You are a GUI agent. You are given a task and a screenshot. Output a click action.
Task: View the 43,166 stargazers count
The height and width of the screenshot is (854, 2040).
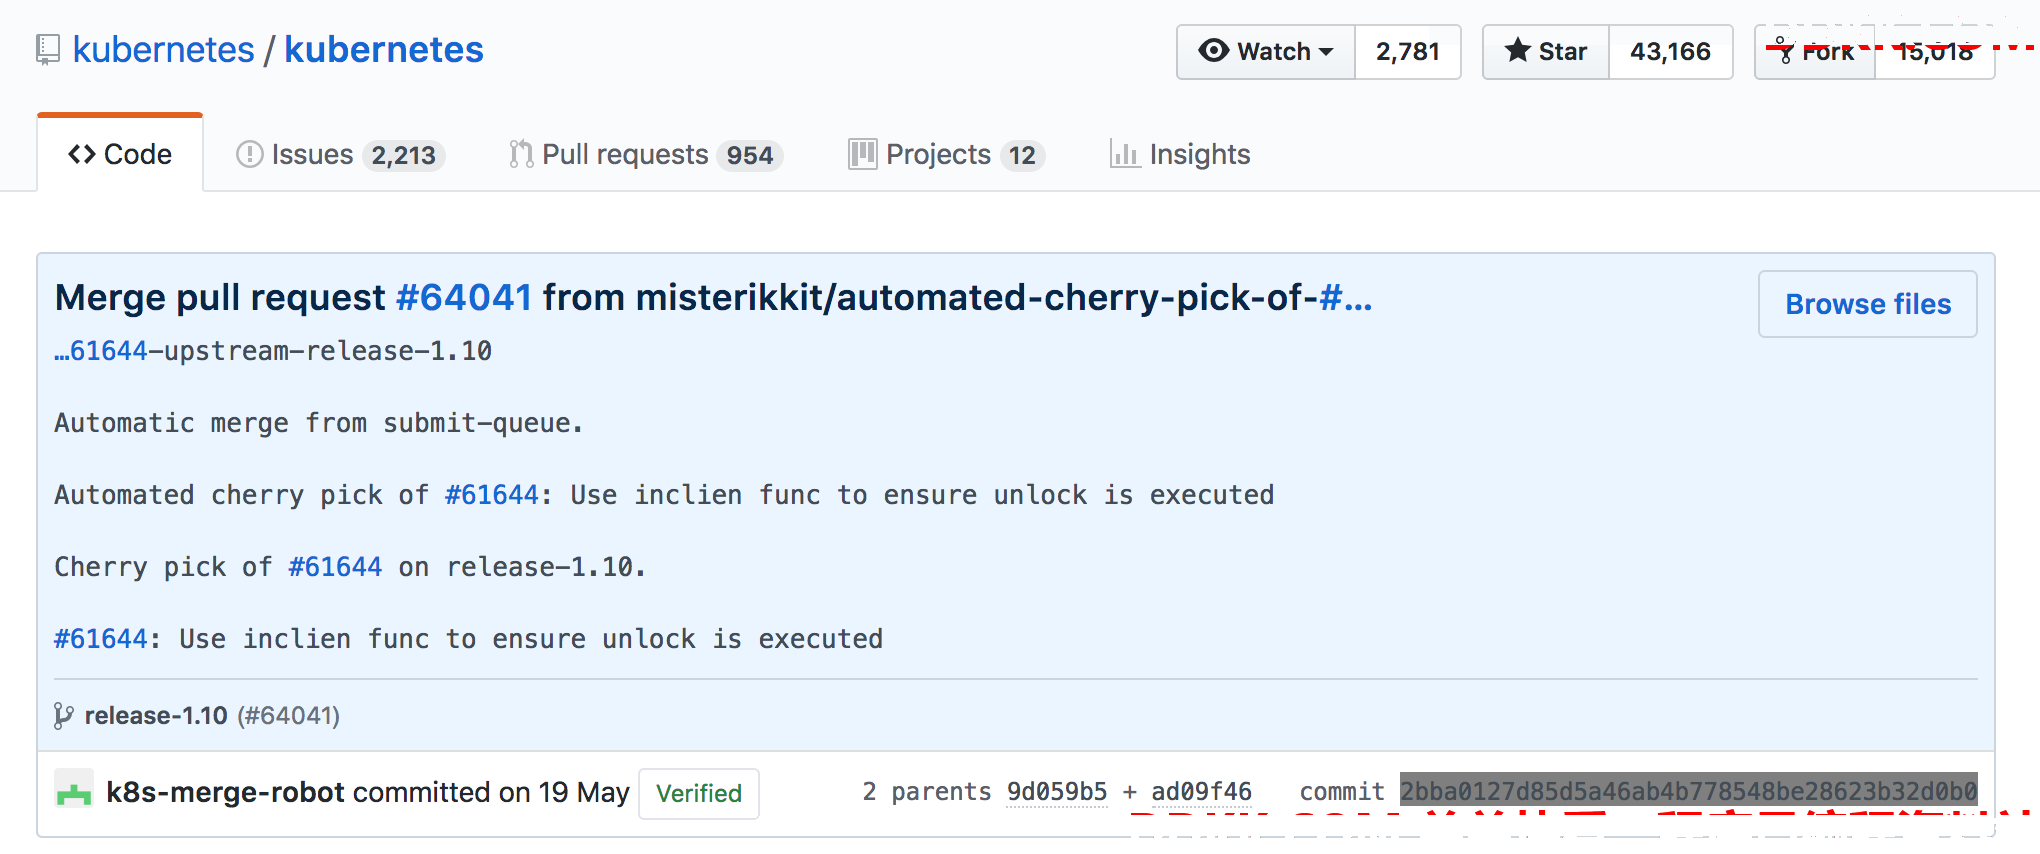(x=1670, y=52)
